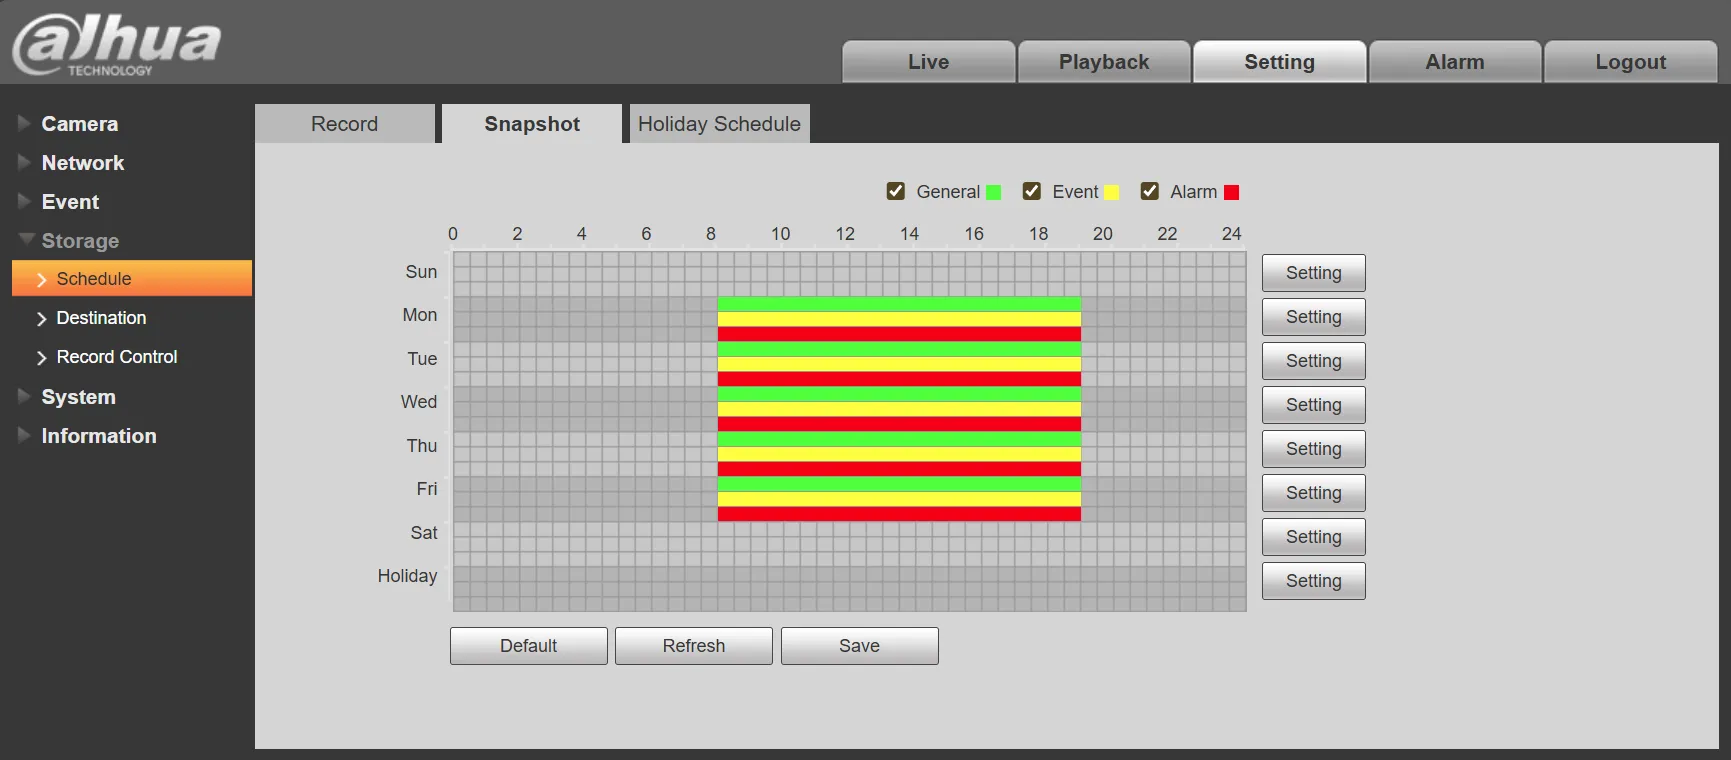Click the Sunday row in schedule grid

pos(848,273)
